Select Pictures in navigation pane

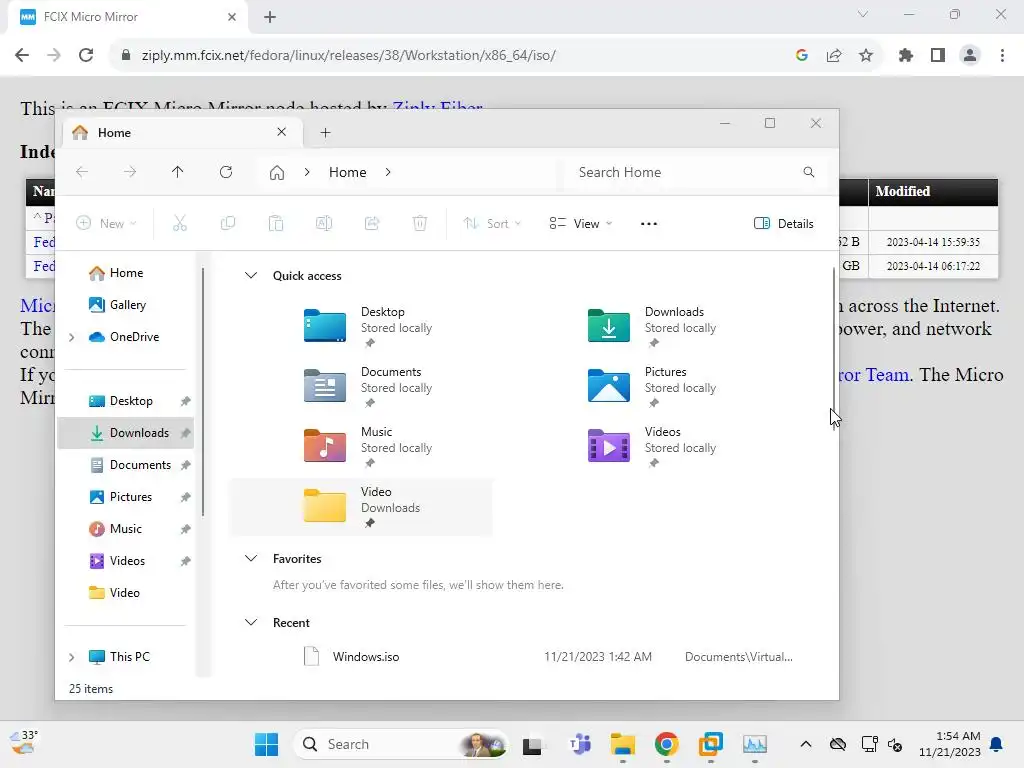coord(125,497)
